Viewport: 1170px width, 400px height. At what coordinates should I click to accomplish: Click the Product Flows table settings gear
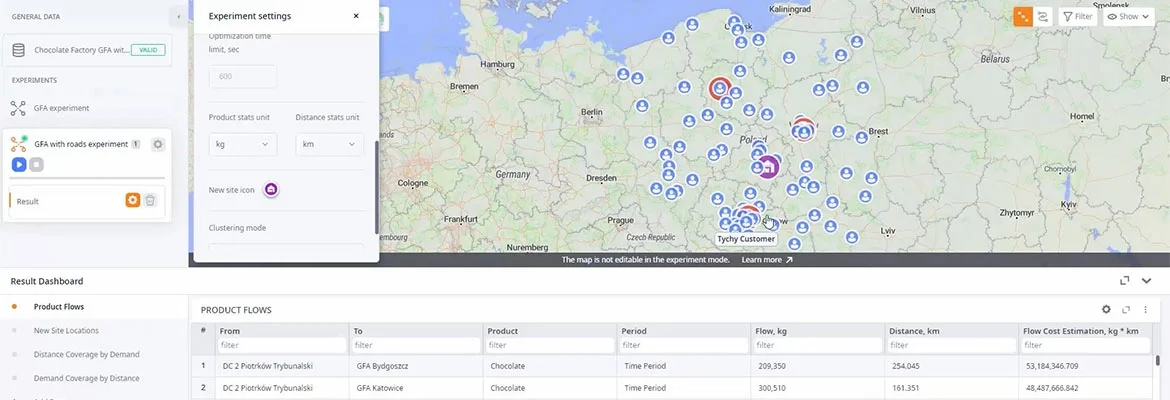click(1106, 310)
